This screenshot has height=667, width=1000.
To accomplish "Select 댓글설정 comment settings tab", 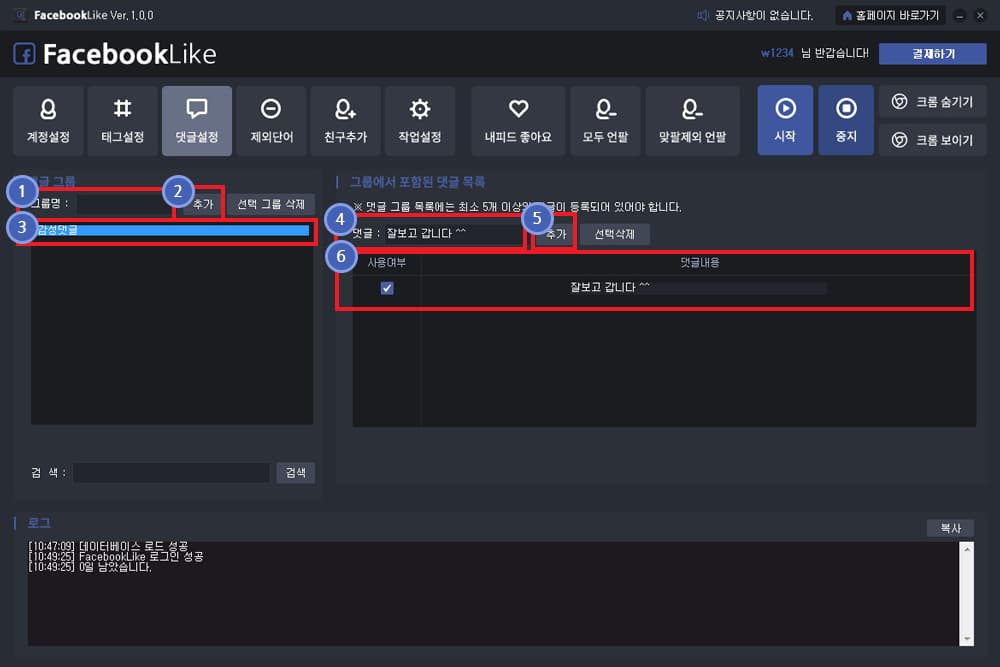I will click(197, 121).
